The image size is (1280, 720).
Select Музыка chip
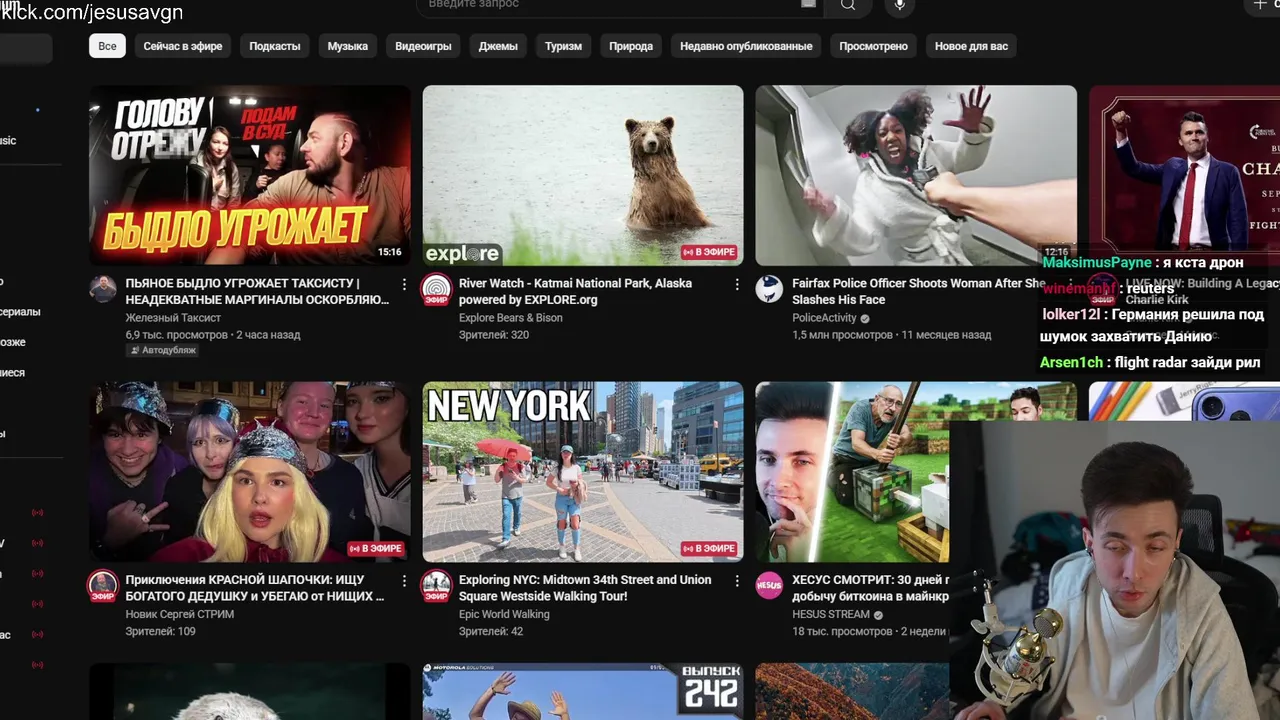click(x=348, y=46)
